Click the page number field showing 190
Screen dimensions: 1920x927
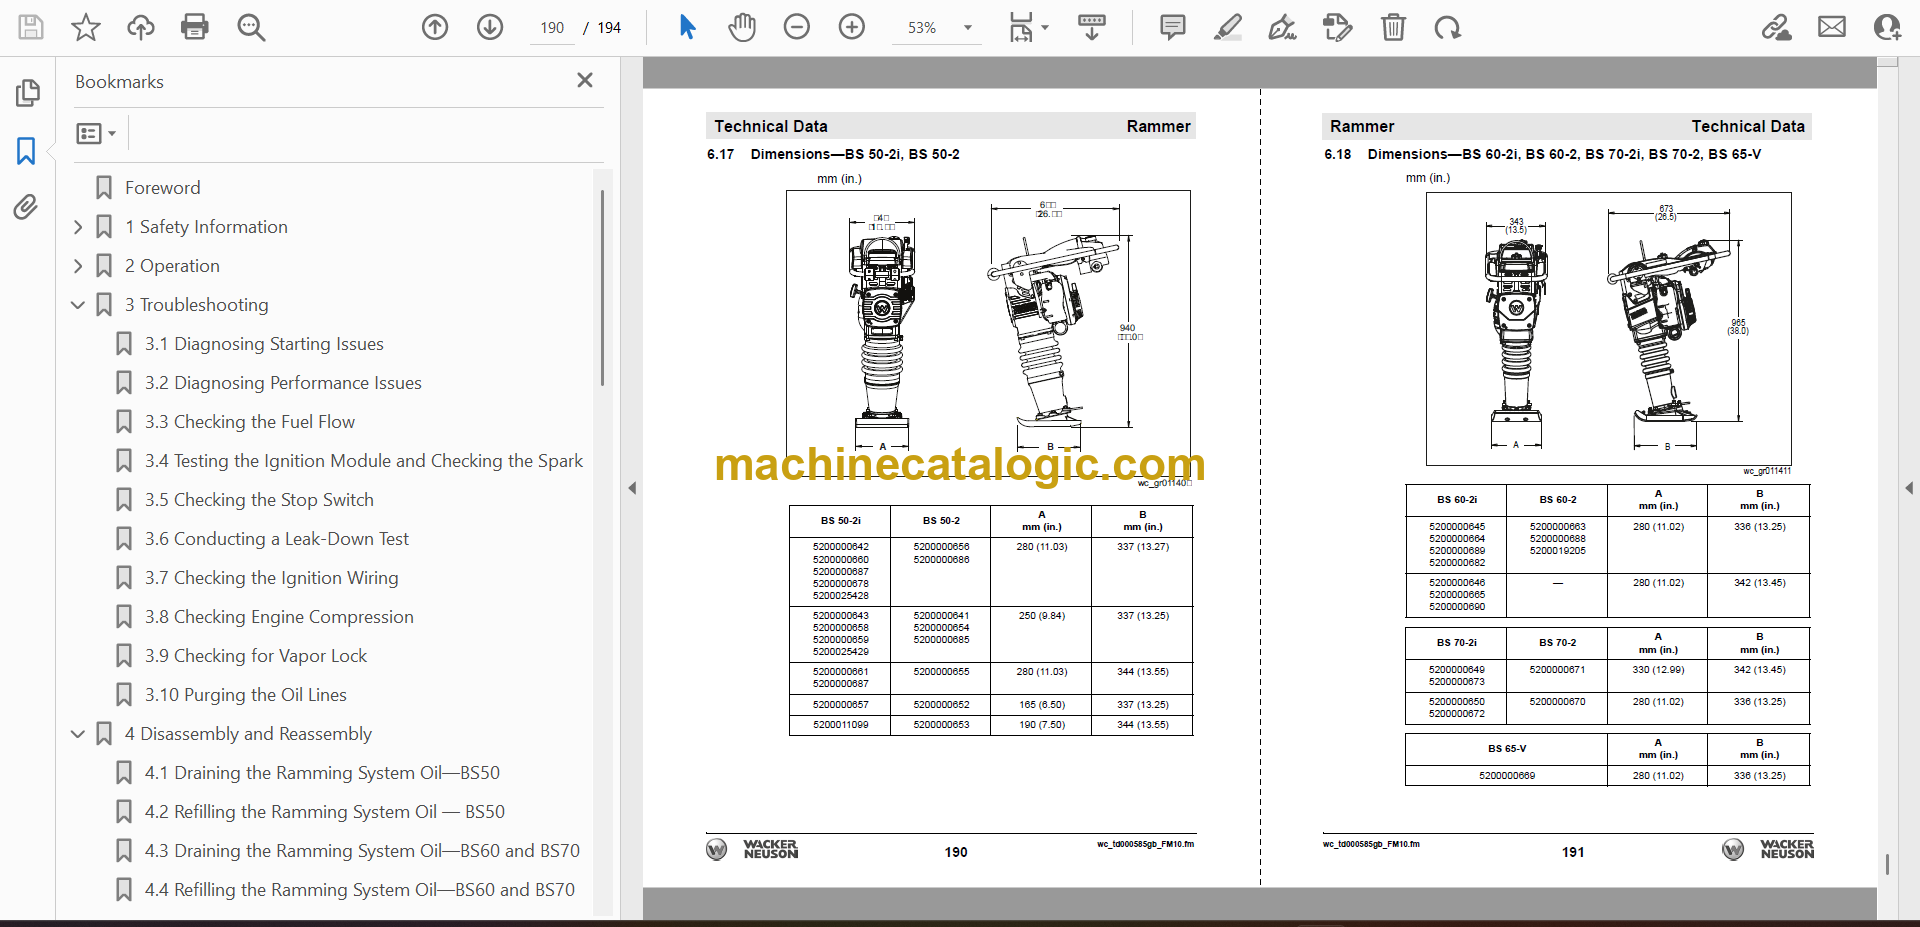(553, 28)
